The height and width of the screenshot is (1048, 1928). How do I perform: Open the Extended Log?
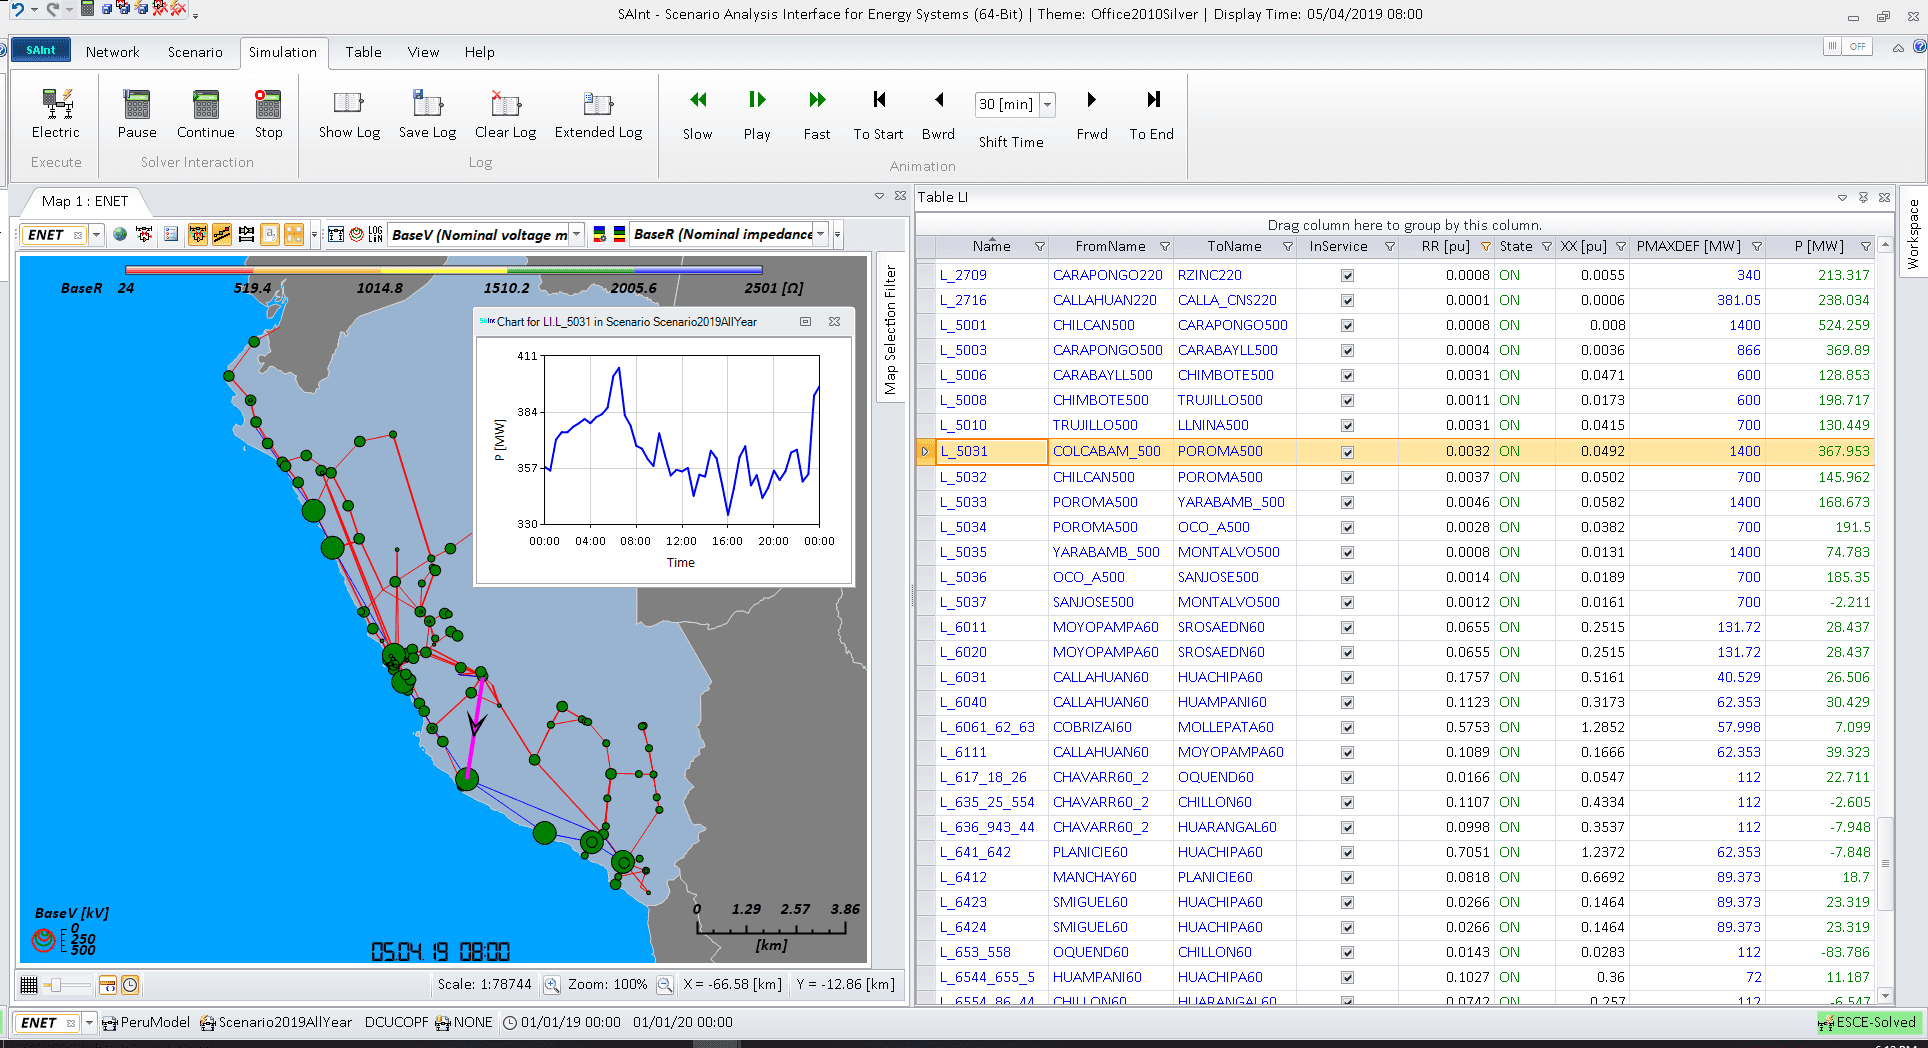click(598, 105)
